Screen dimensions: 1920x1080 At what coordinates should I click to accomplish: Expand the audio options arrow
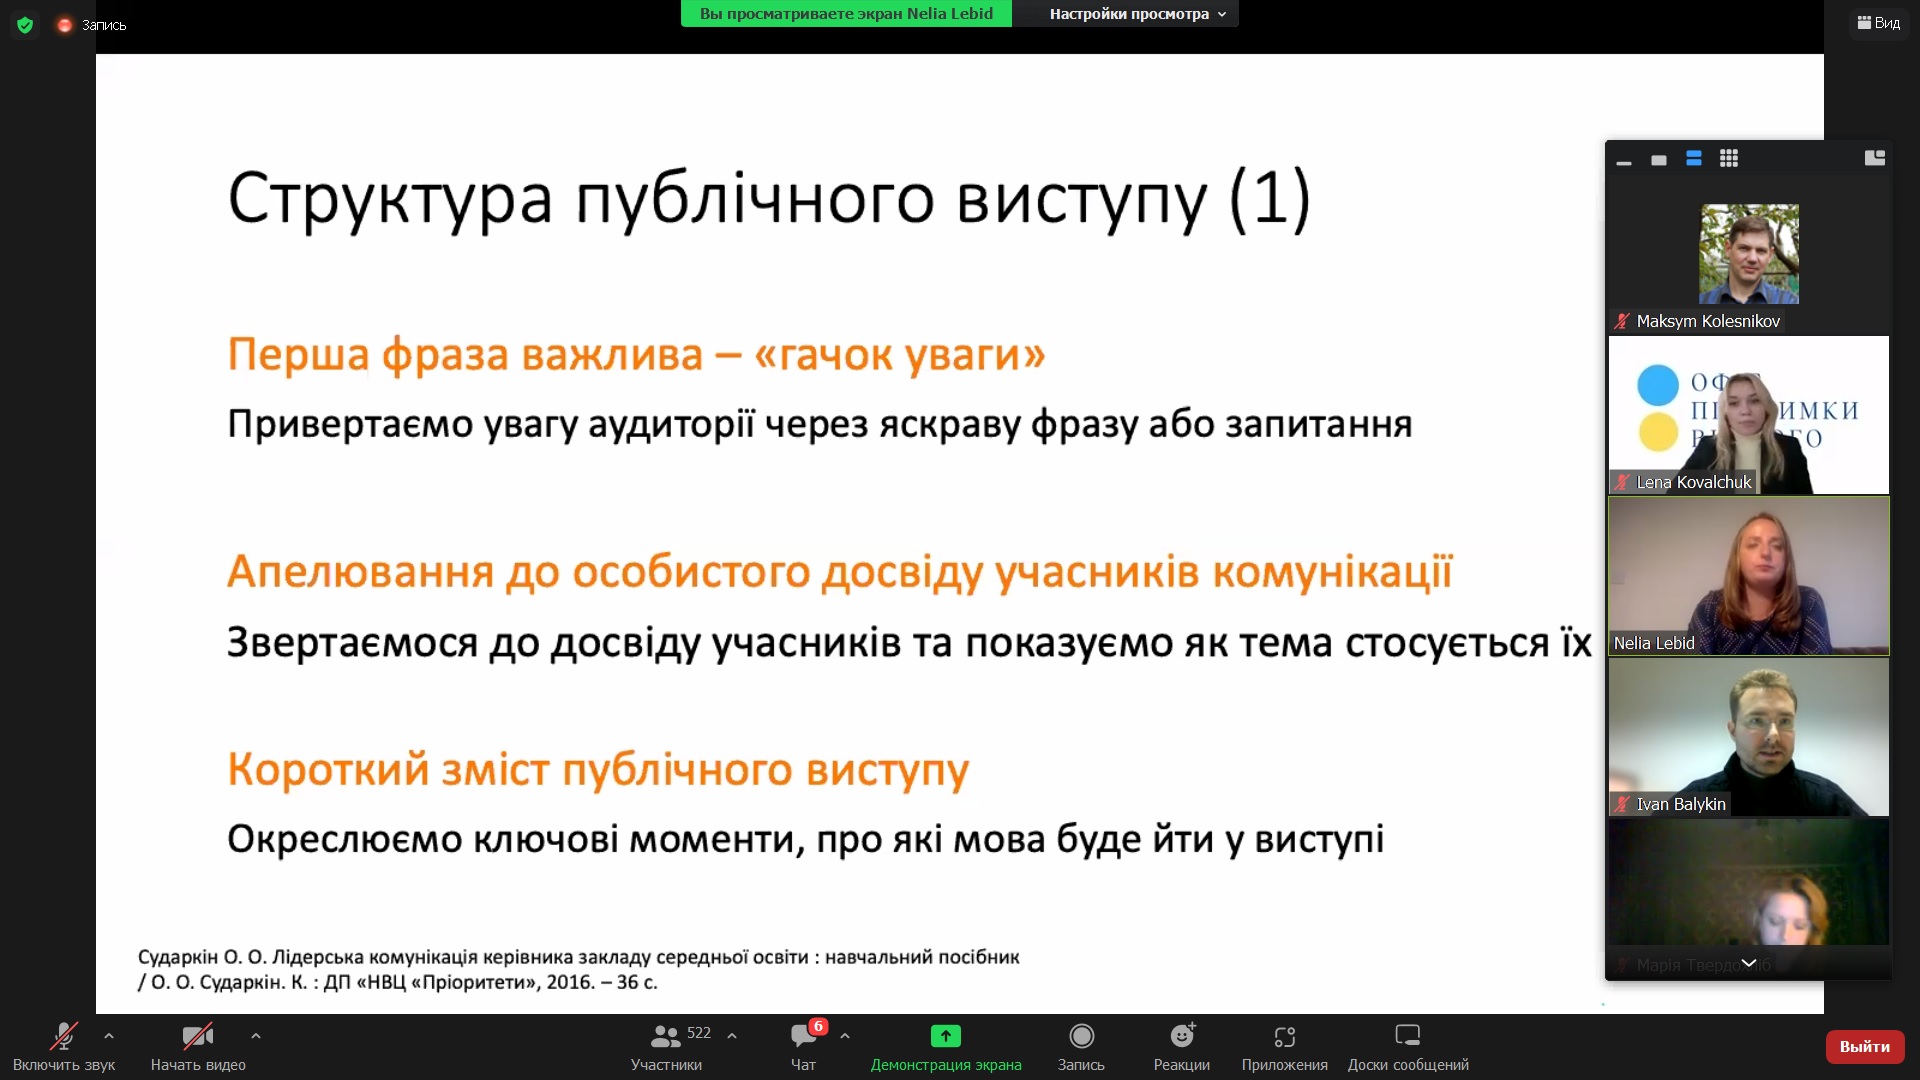pyautogui.click(x=109, y=1036)
